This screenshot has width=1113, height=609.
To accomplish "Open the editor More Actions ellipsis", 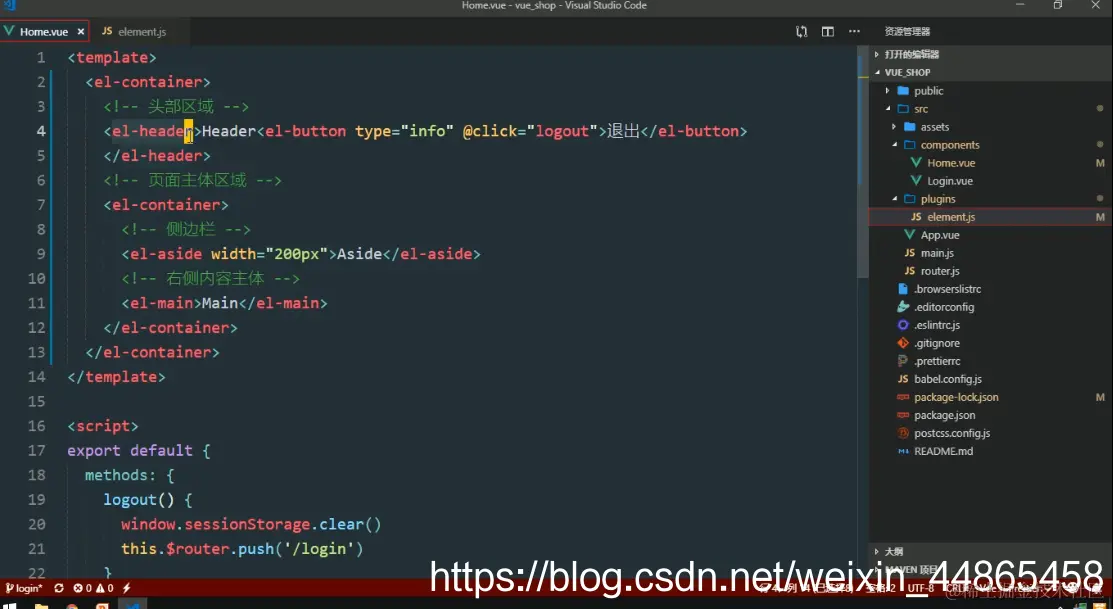I will pos(854,31).
